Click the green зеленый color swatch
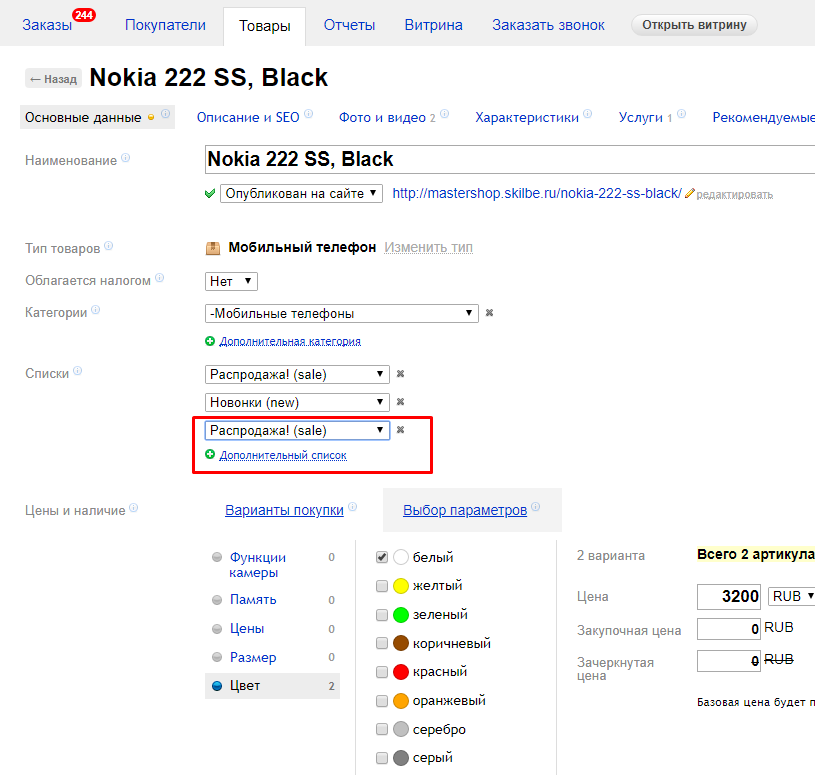 pos(401,615)
